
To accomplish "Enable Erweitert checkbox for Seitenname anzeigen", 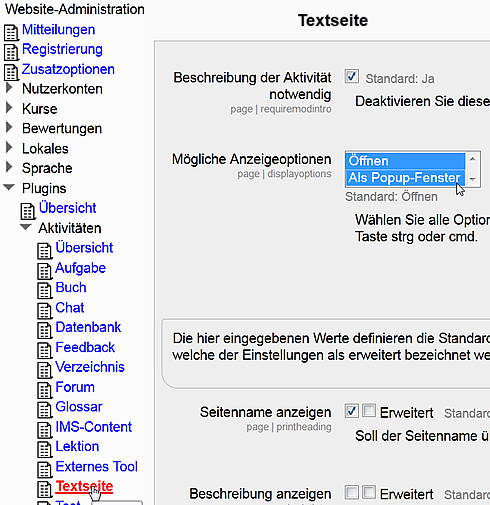I will point(369,411).
